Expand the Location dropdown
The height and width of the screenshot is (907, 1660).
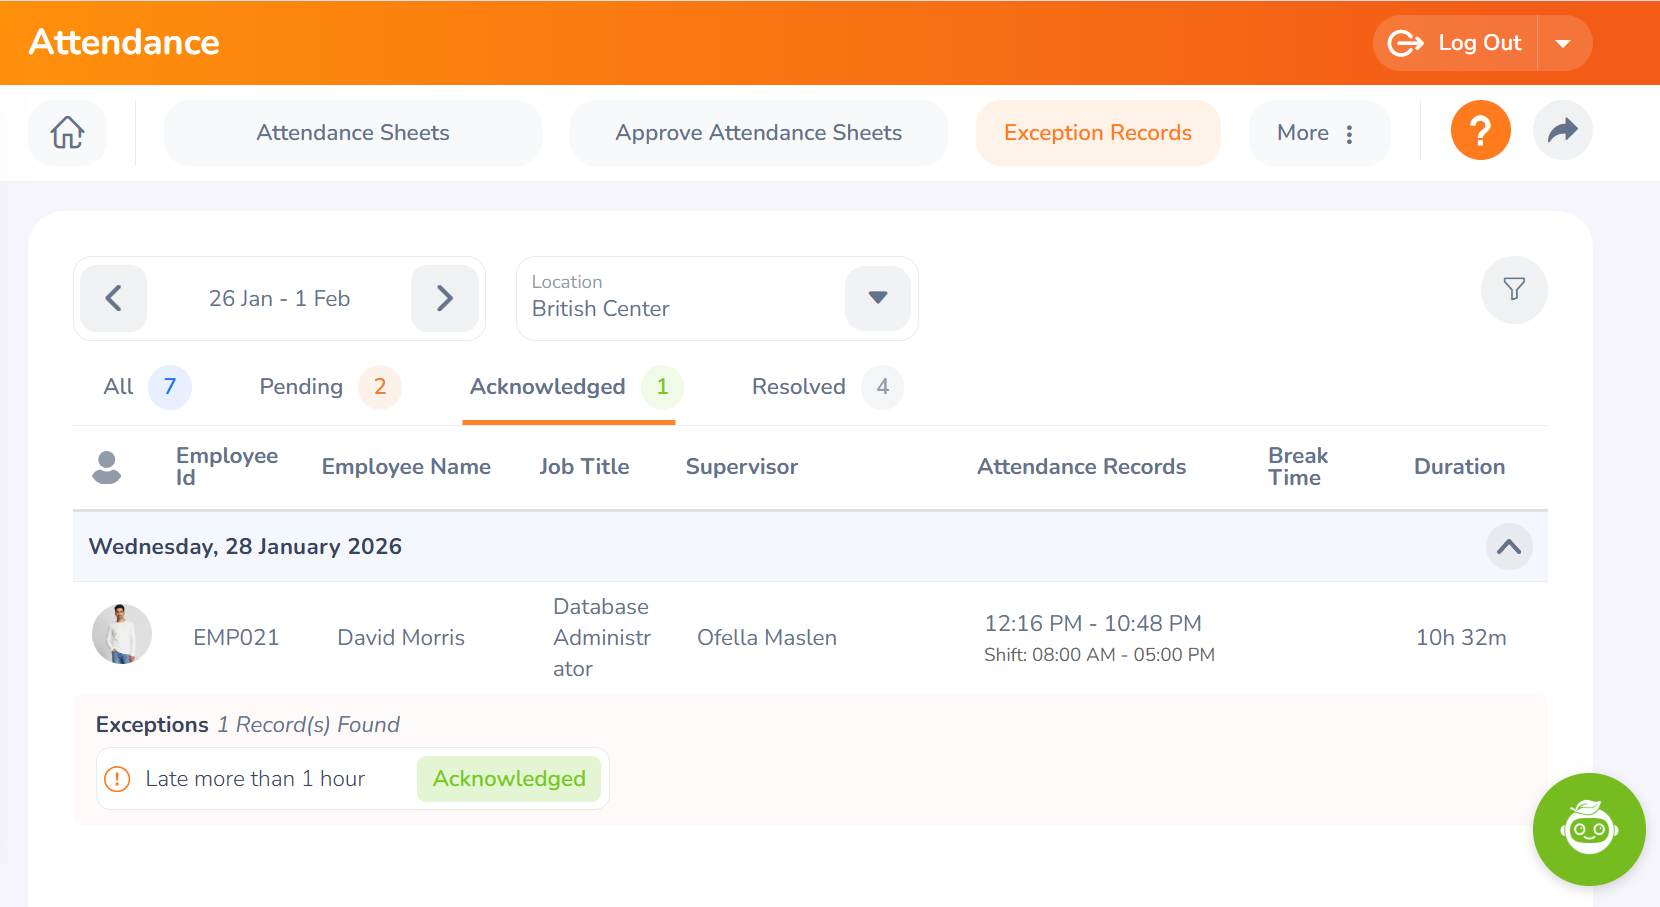[x=877, y=298]
